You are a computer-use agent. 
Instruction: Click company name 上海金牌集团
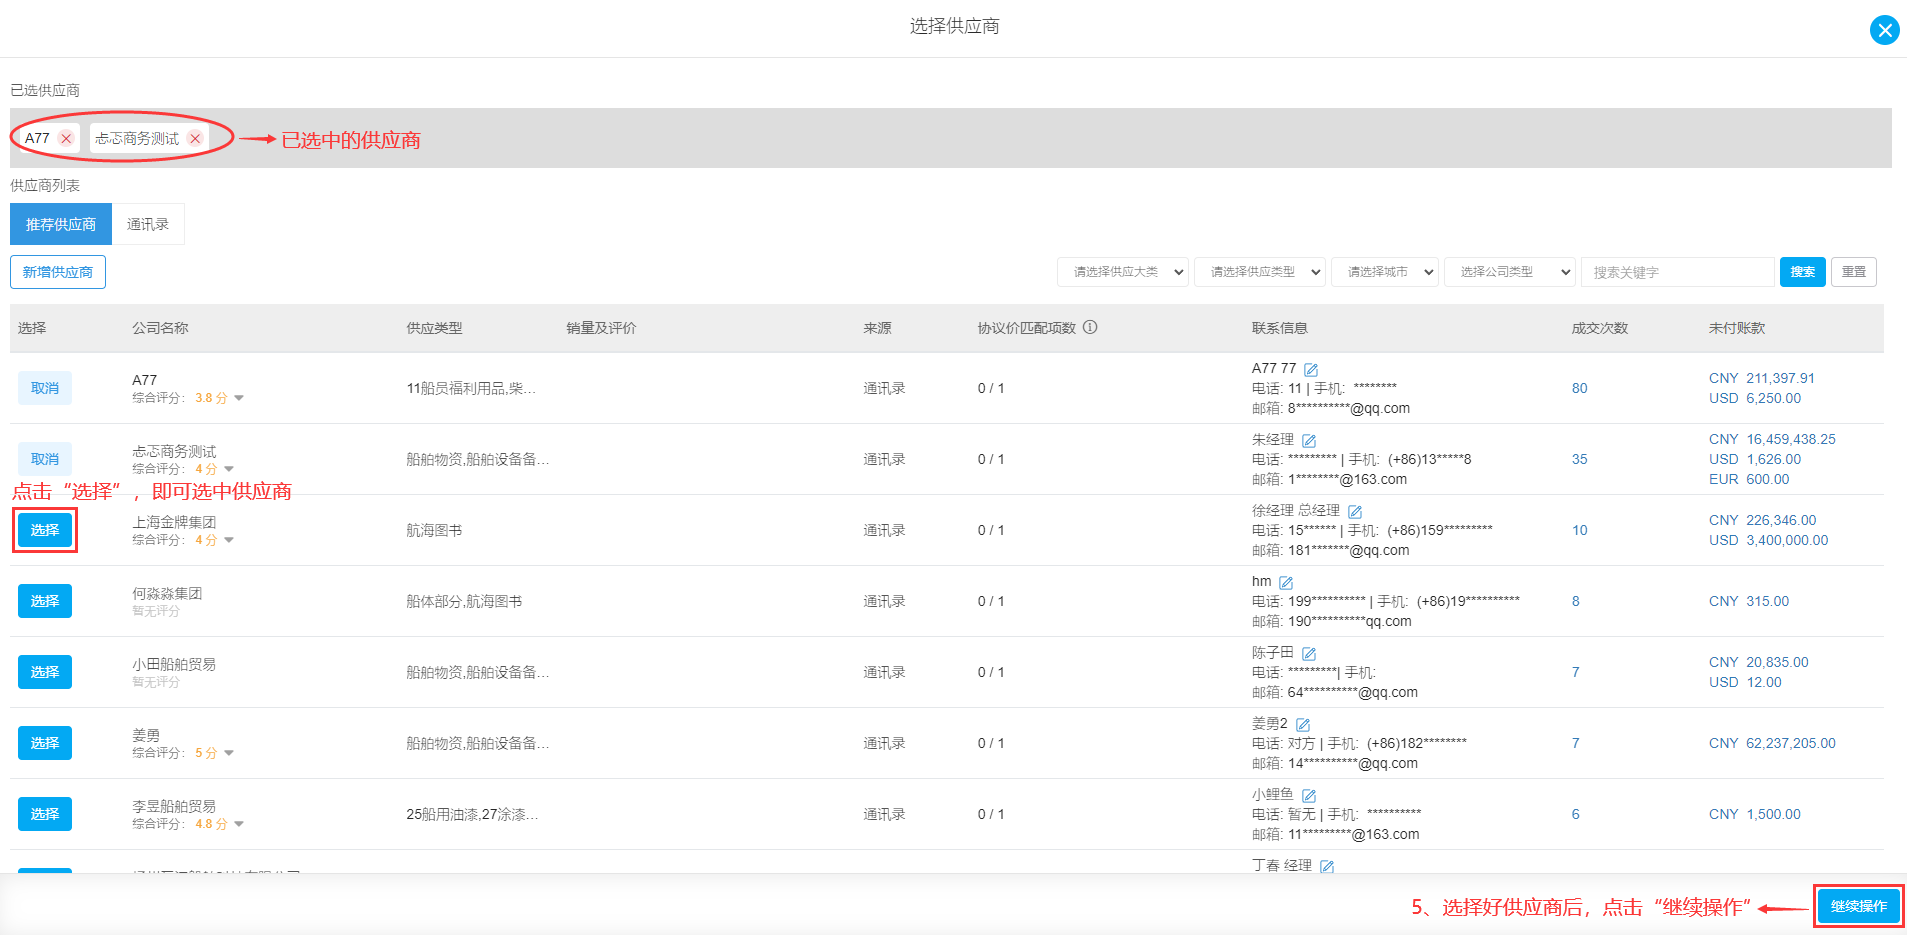coord(174,522)
